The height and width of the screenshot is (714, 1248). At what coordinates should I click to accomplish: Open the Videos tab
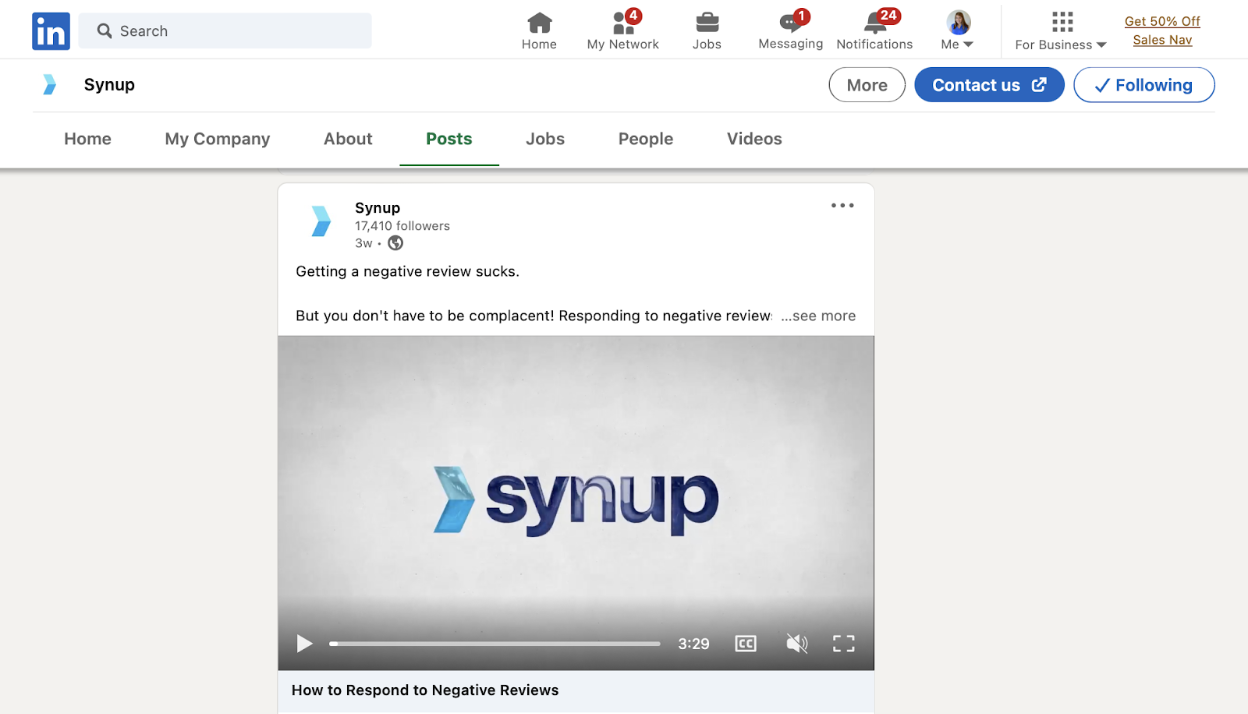pos(754,139)
